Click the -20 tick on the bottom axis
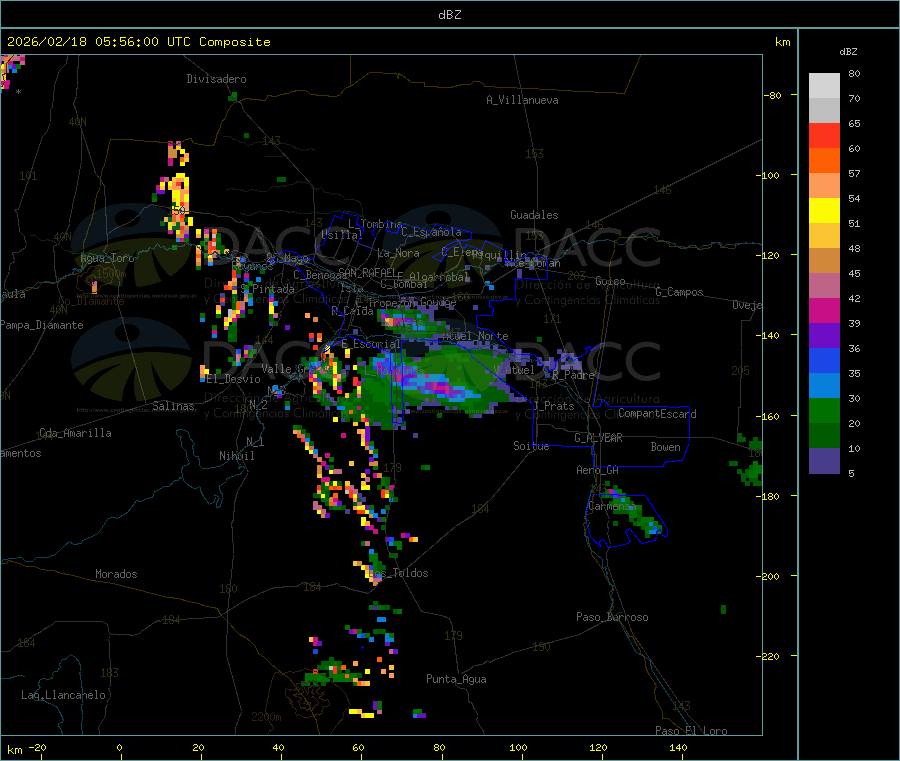 [37, 747]
